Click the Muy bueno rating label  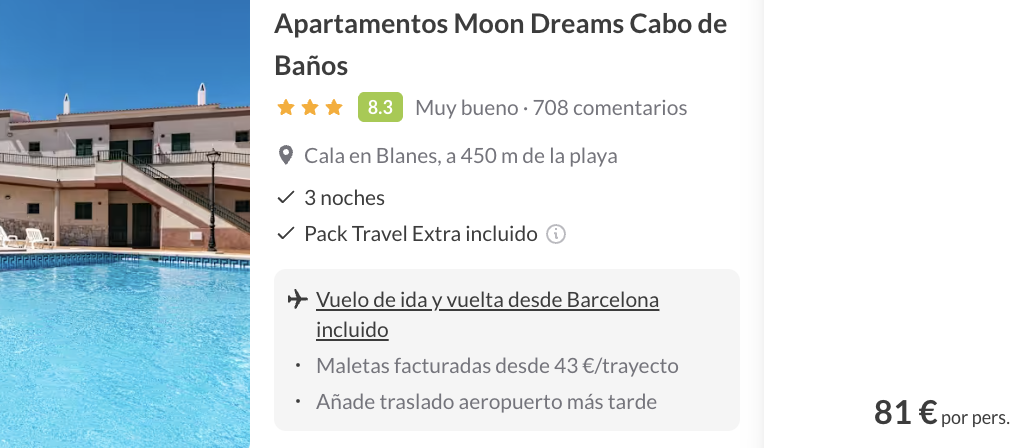click(466, 108)
